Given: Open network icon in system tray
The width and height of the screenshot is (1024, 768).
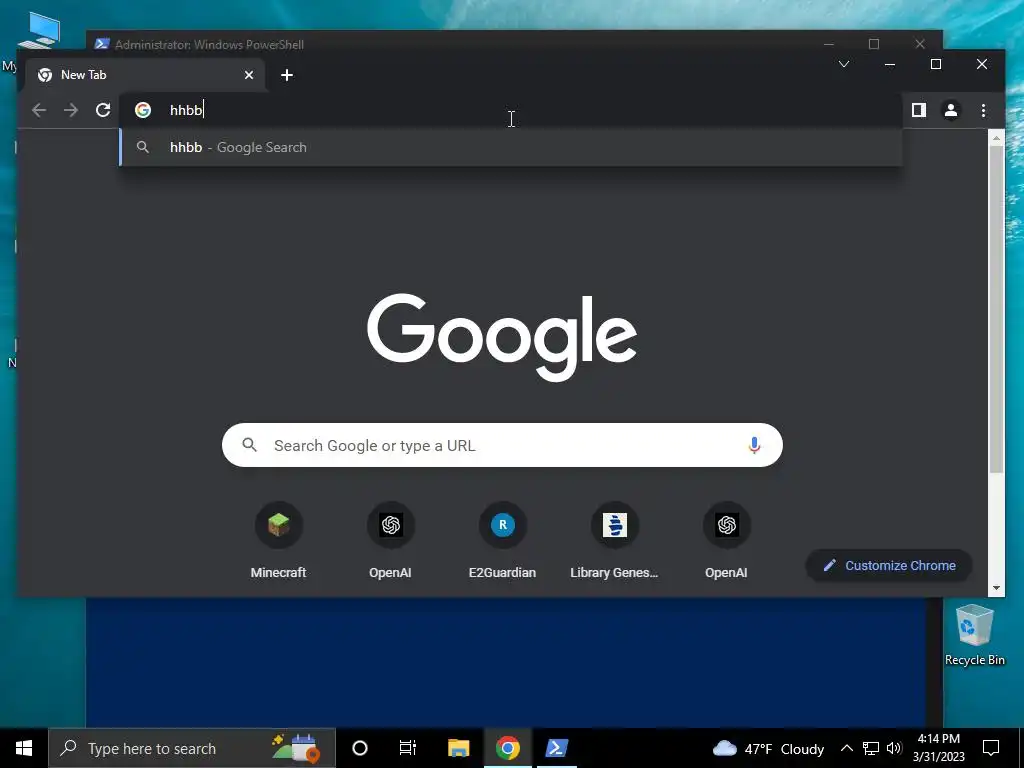Looking at the screenshot, I should pyautogui.click(x=871, y=748).
